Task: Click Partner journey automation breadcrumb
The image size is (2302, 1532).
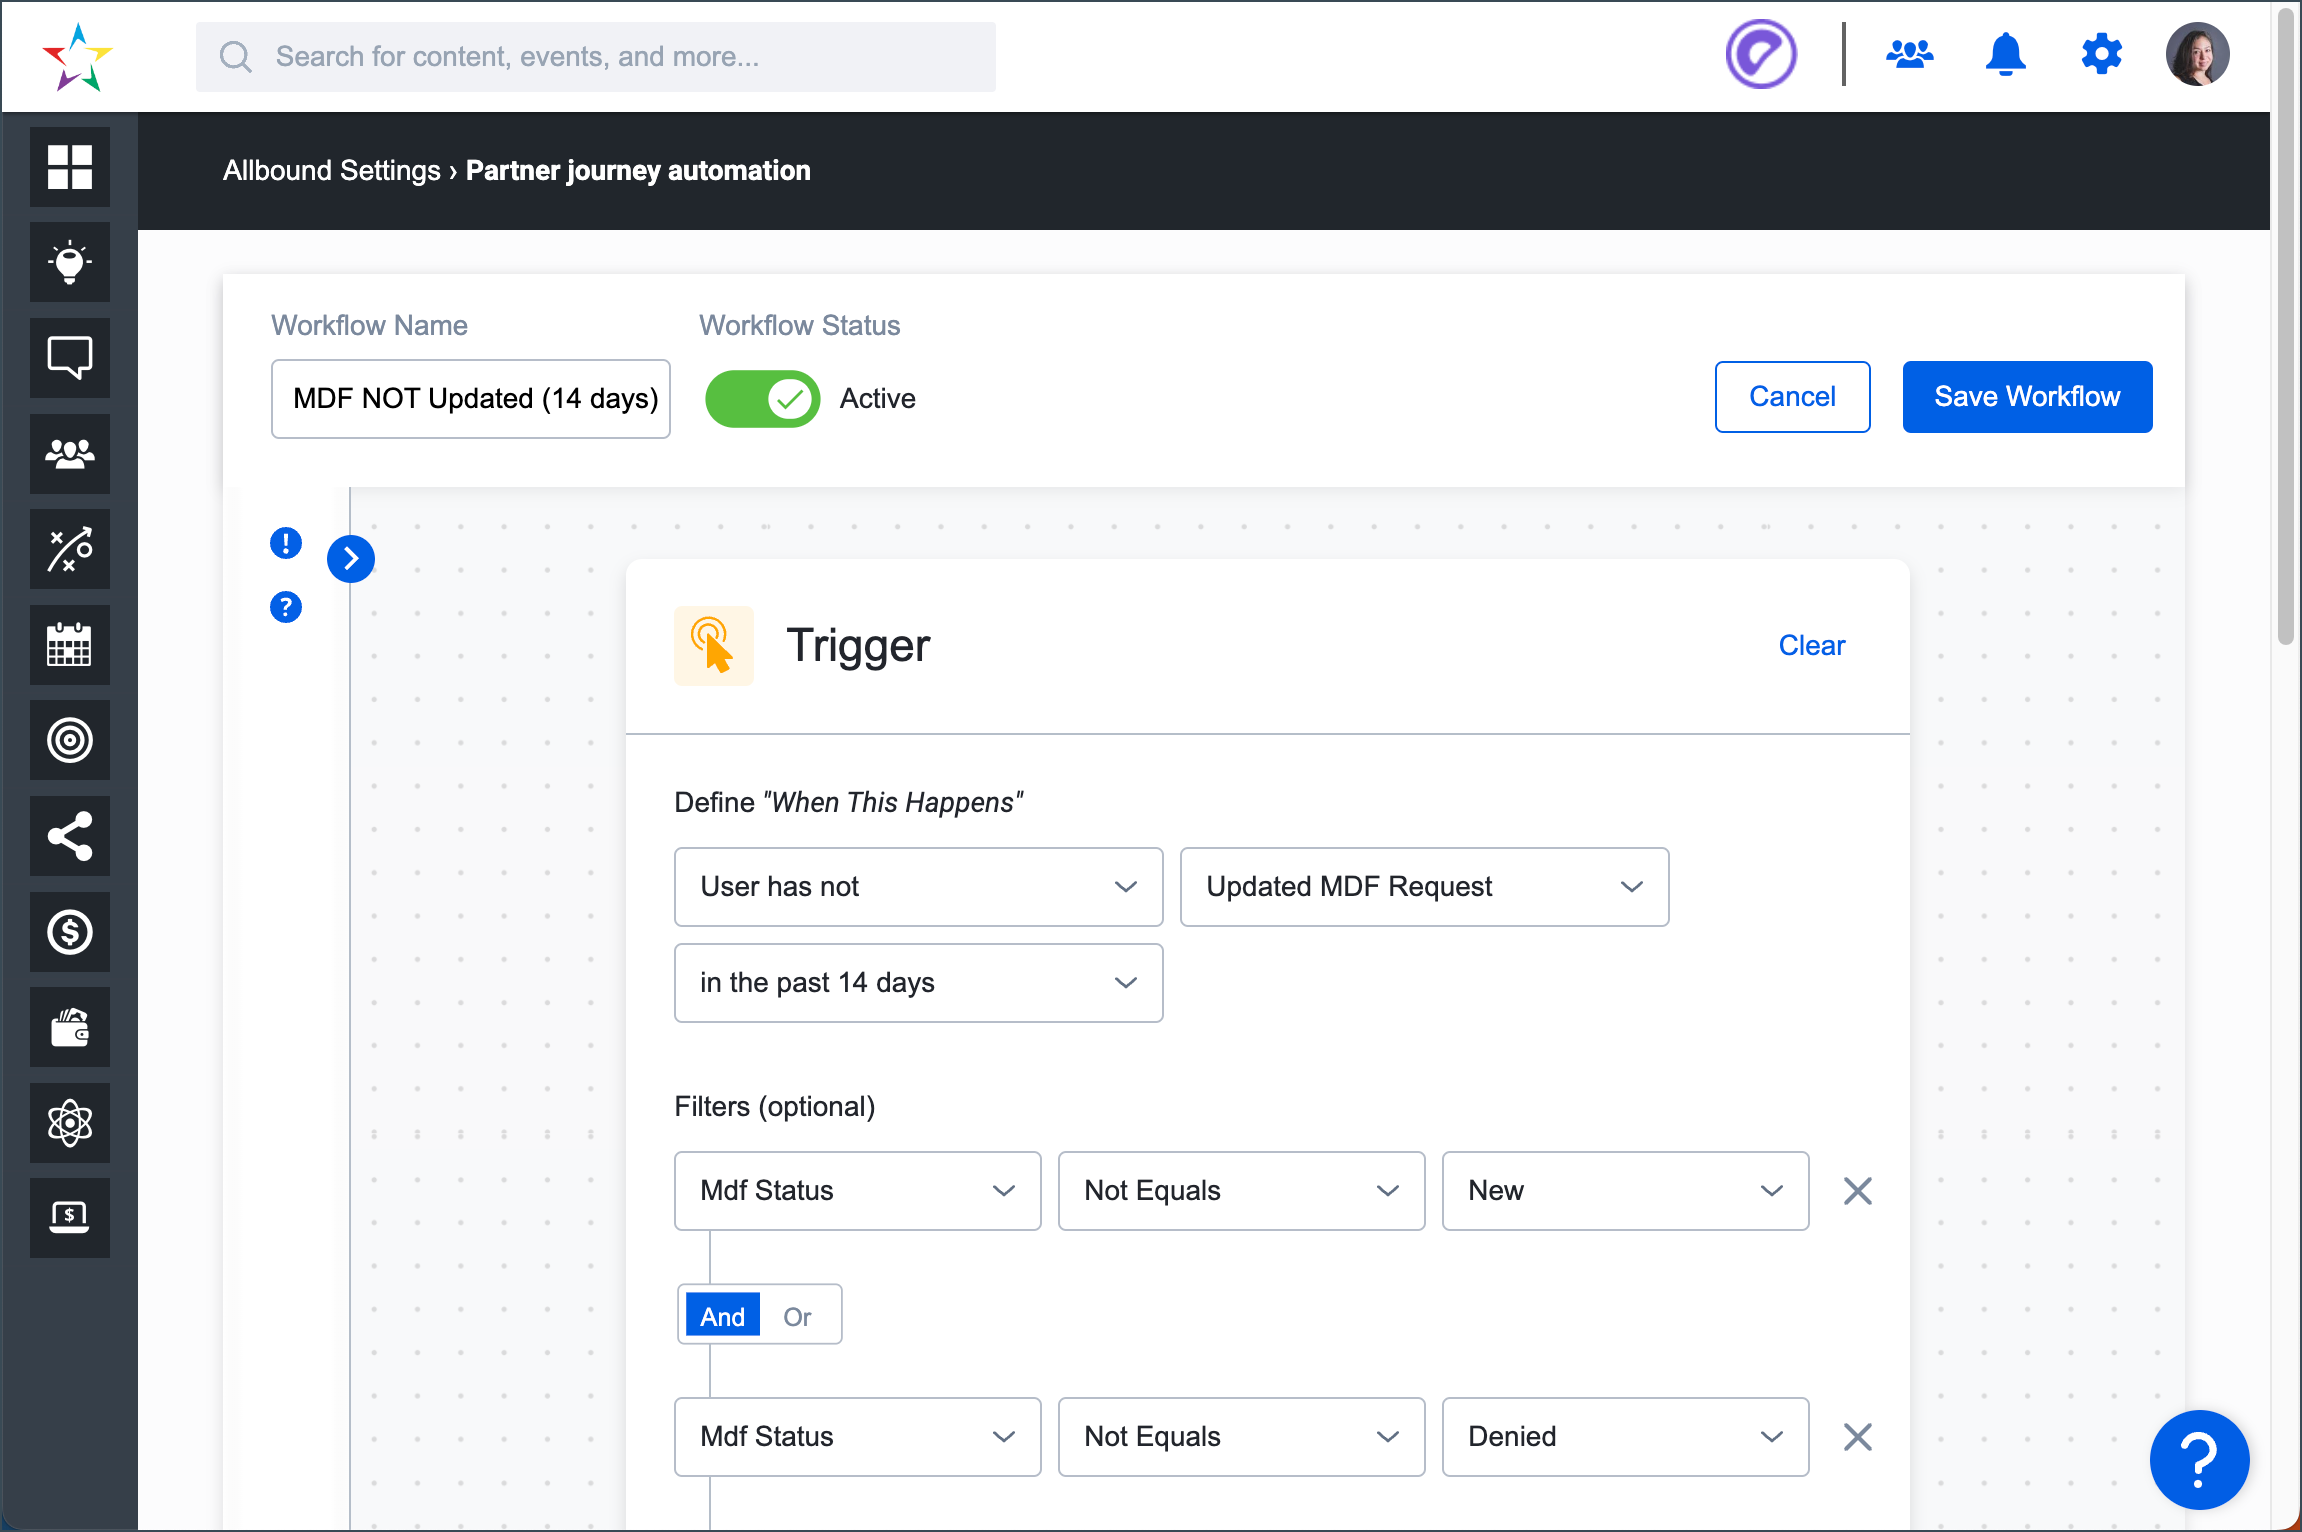Action: pos(638,171)
